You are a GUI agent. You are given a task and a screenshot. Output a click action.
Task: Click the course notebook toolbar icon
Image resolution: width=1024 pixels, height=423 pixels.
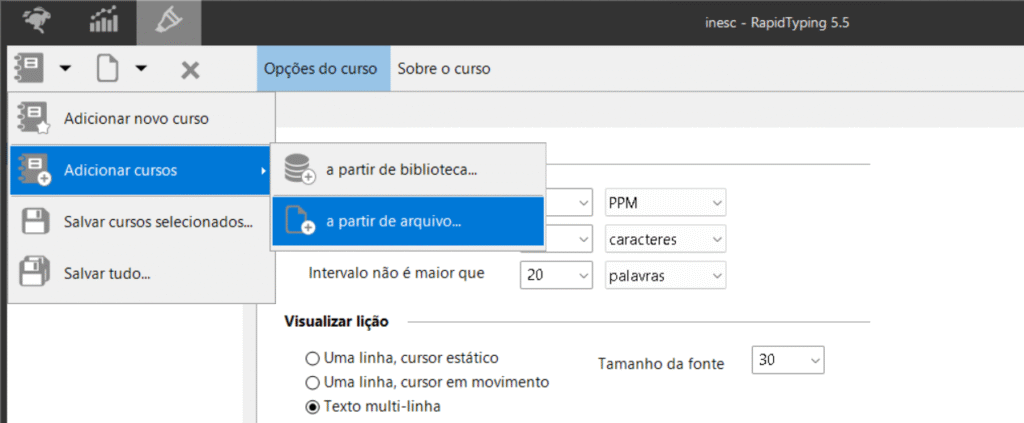tap(28, 68)
